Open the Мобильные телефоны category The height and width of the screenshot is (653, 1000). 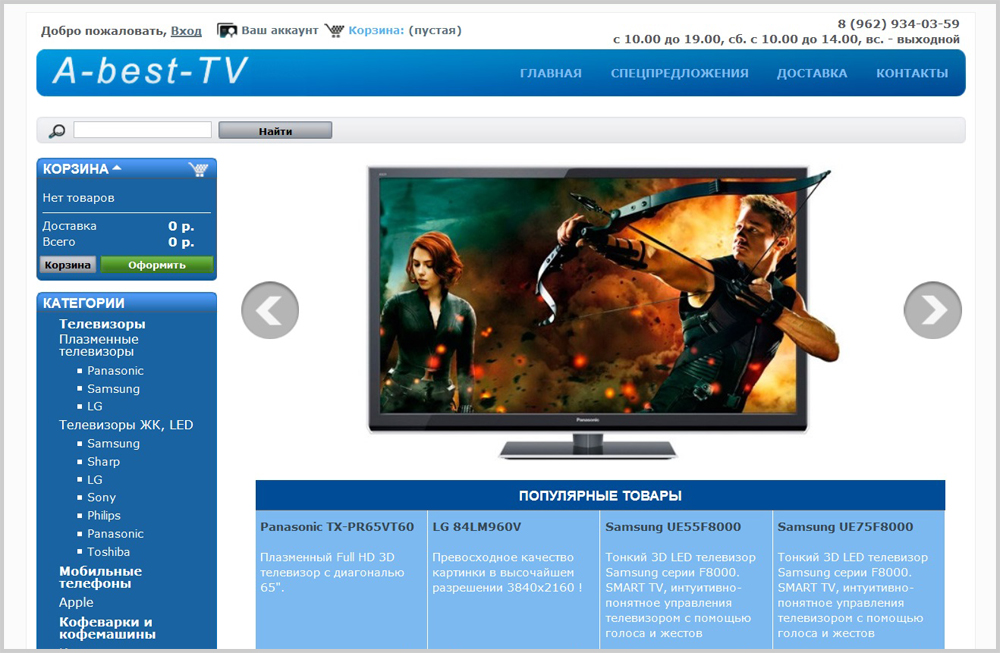[101, 577]
